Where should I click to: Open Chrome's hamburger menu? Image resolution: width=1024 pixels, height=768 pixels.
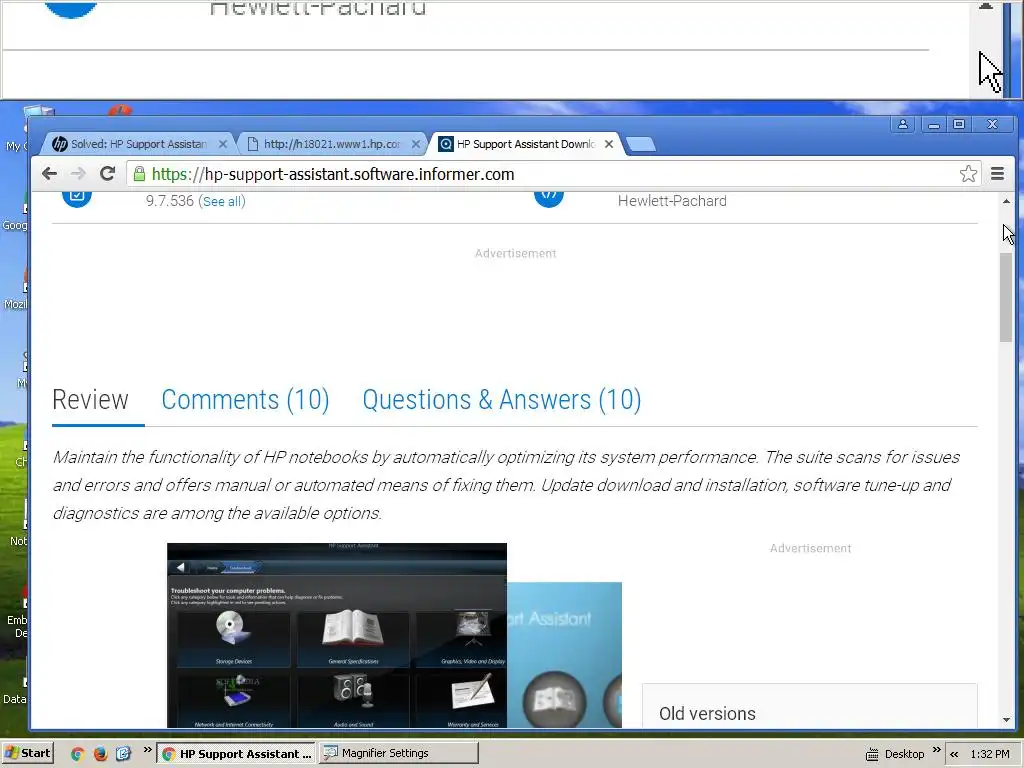(997, 174)
